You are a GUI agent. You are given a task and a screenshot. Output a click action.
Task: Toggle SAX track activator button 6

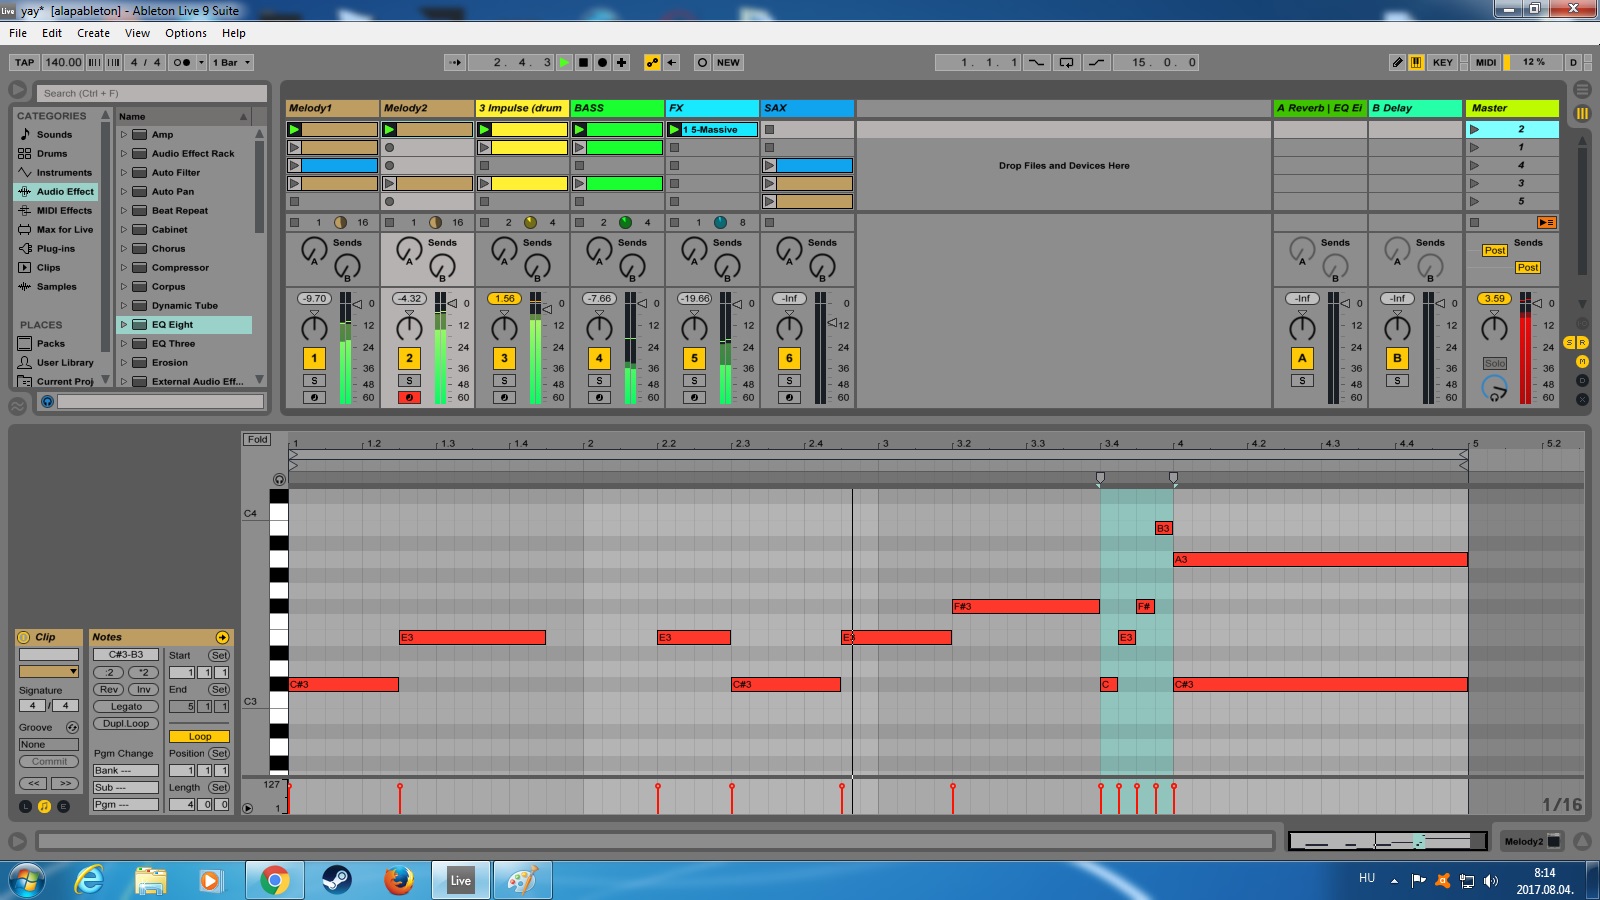[x=789, y=358]
